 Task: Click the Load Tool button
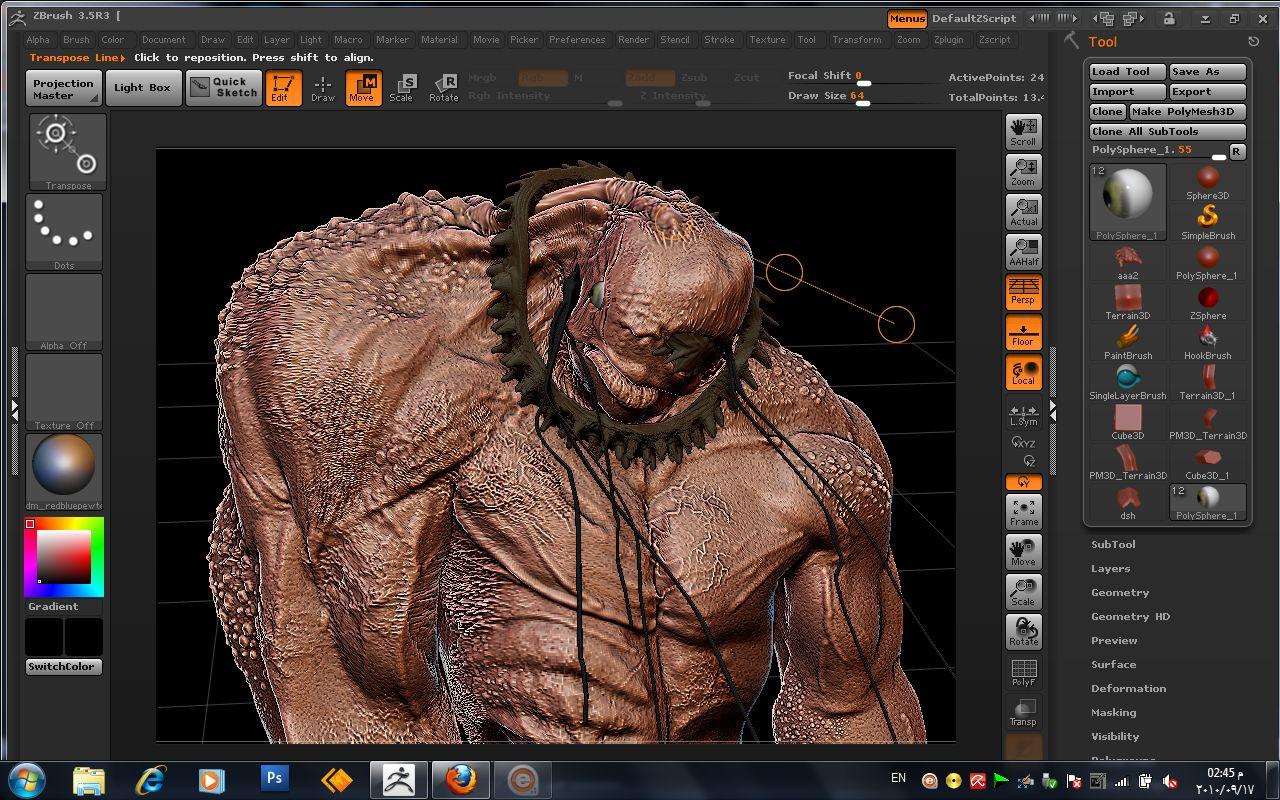1128,72
